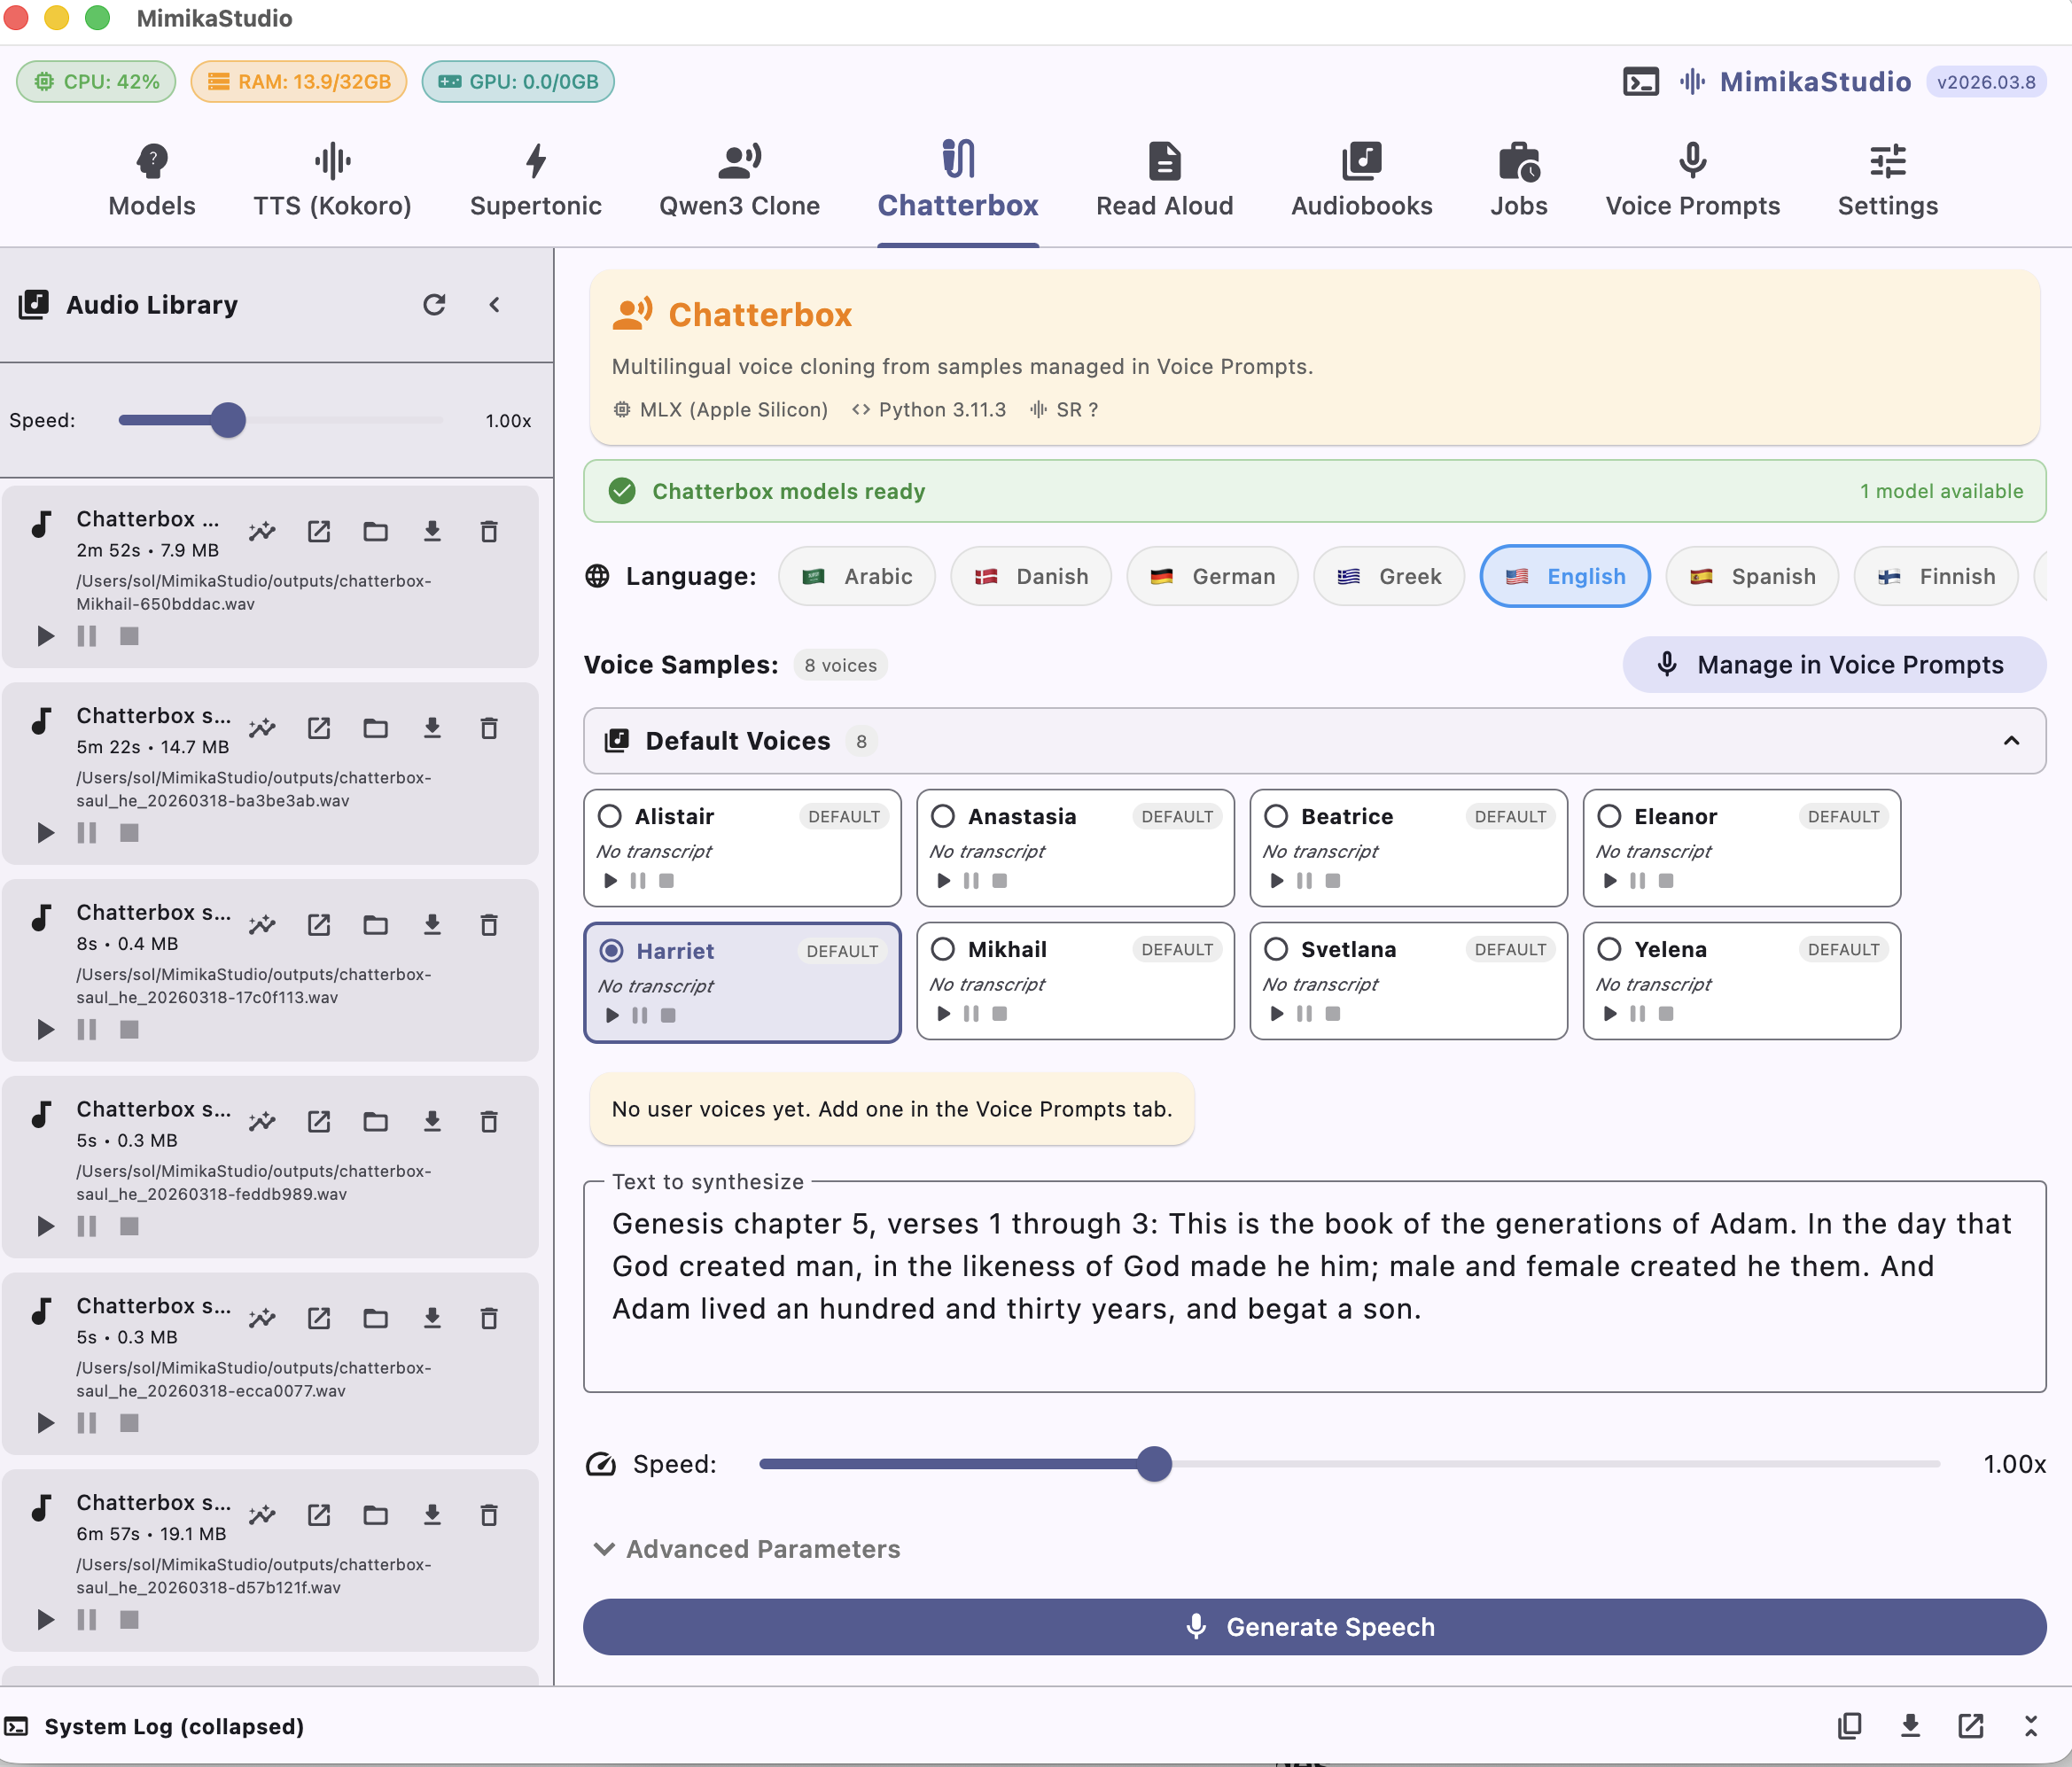Viewport: 2072px width, 1767px height.
Task: Collapse the Default Voices section
Action: (x=2011, y=741)
